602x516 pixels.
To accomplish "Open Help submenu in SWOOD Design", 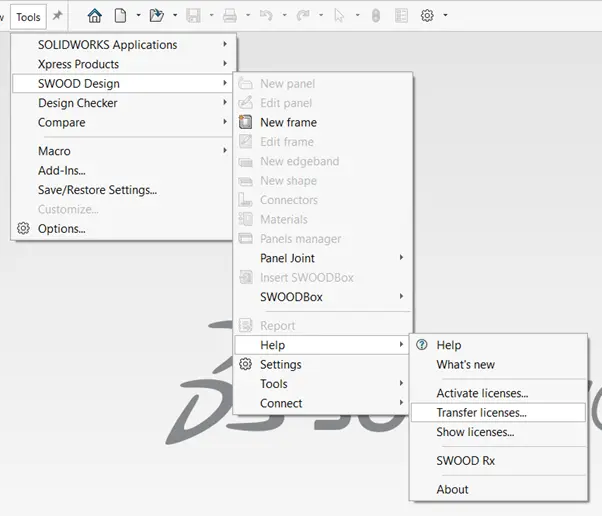I will pos(322,345).
